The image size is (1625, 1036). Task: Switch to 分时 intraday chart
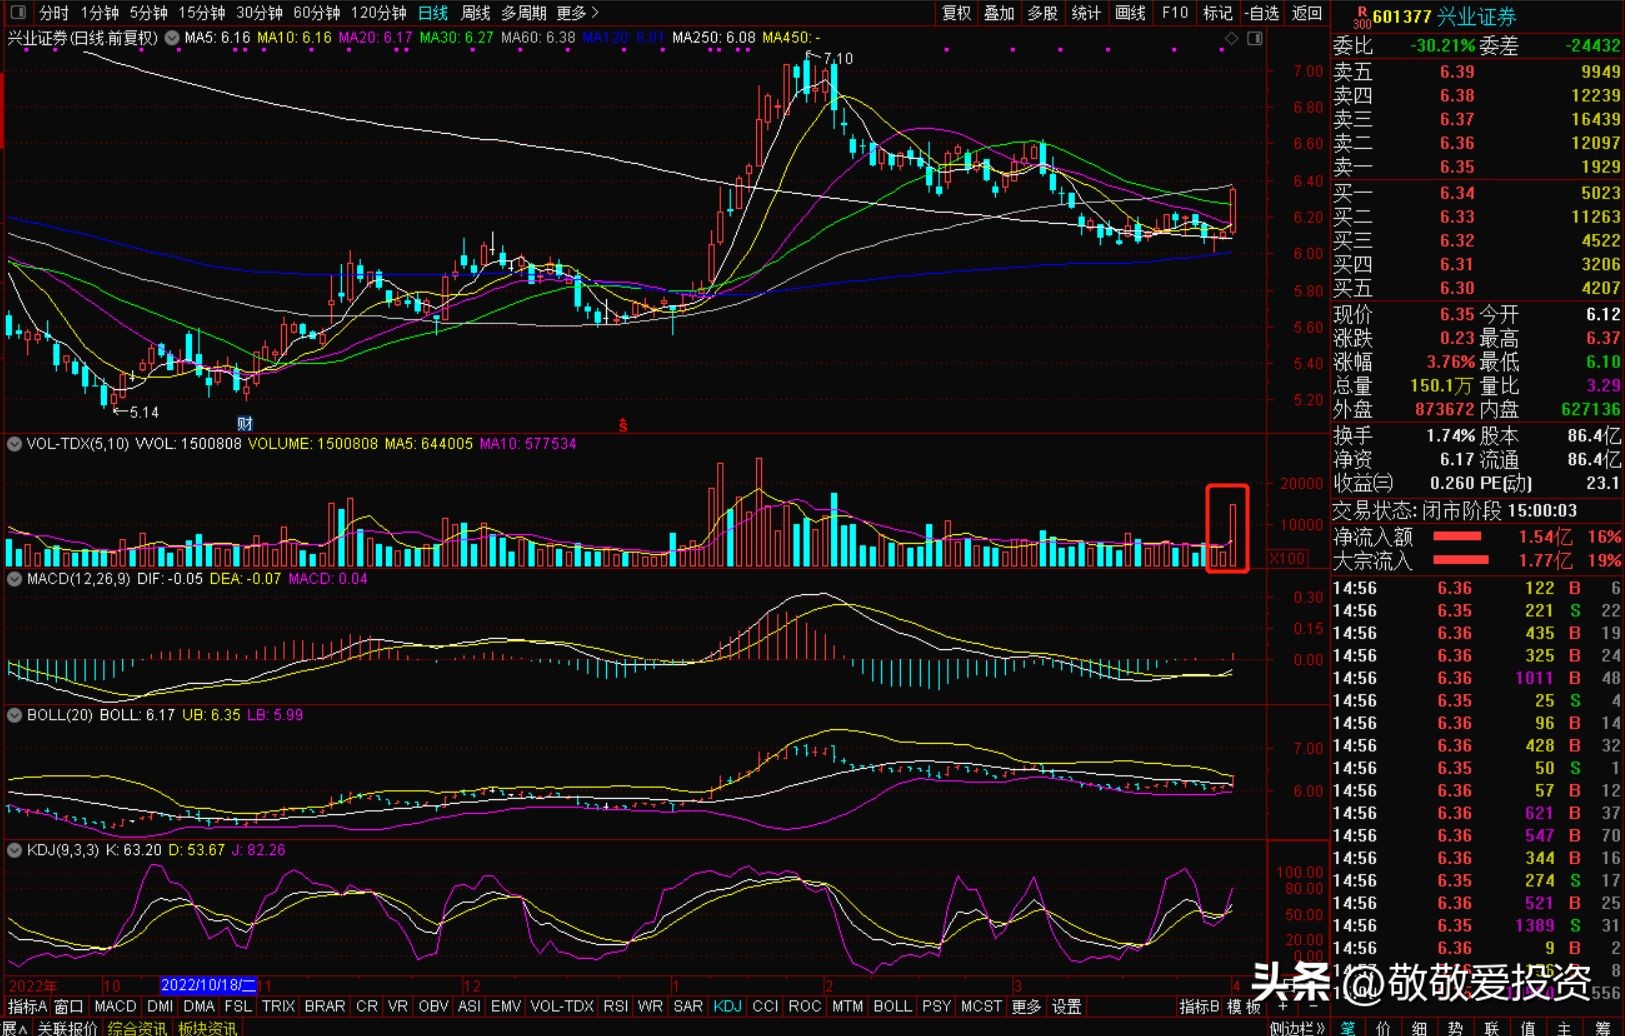point(54,13)
